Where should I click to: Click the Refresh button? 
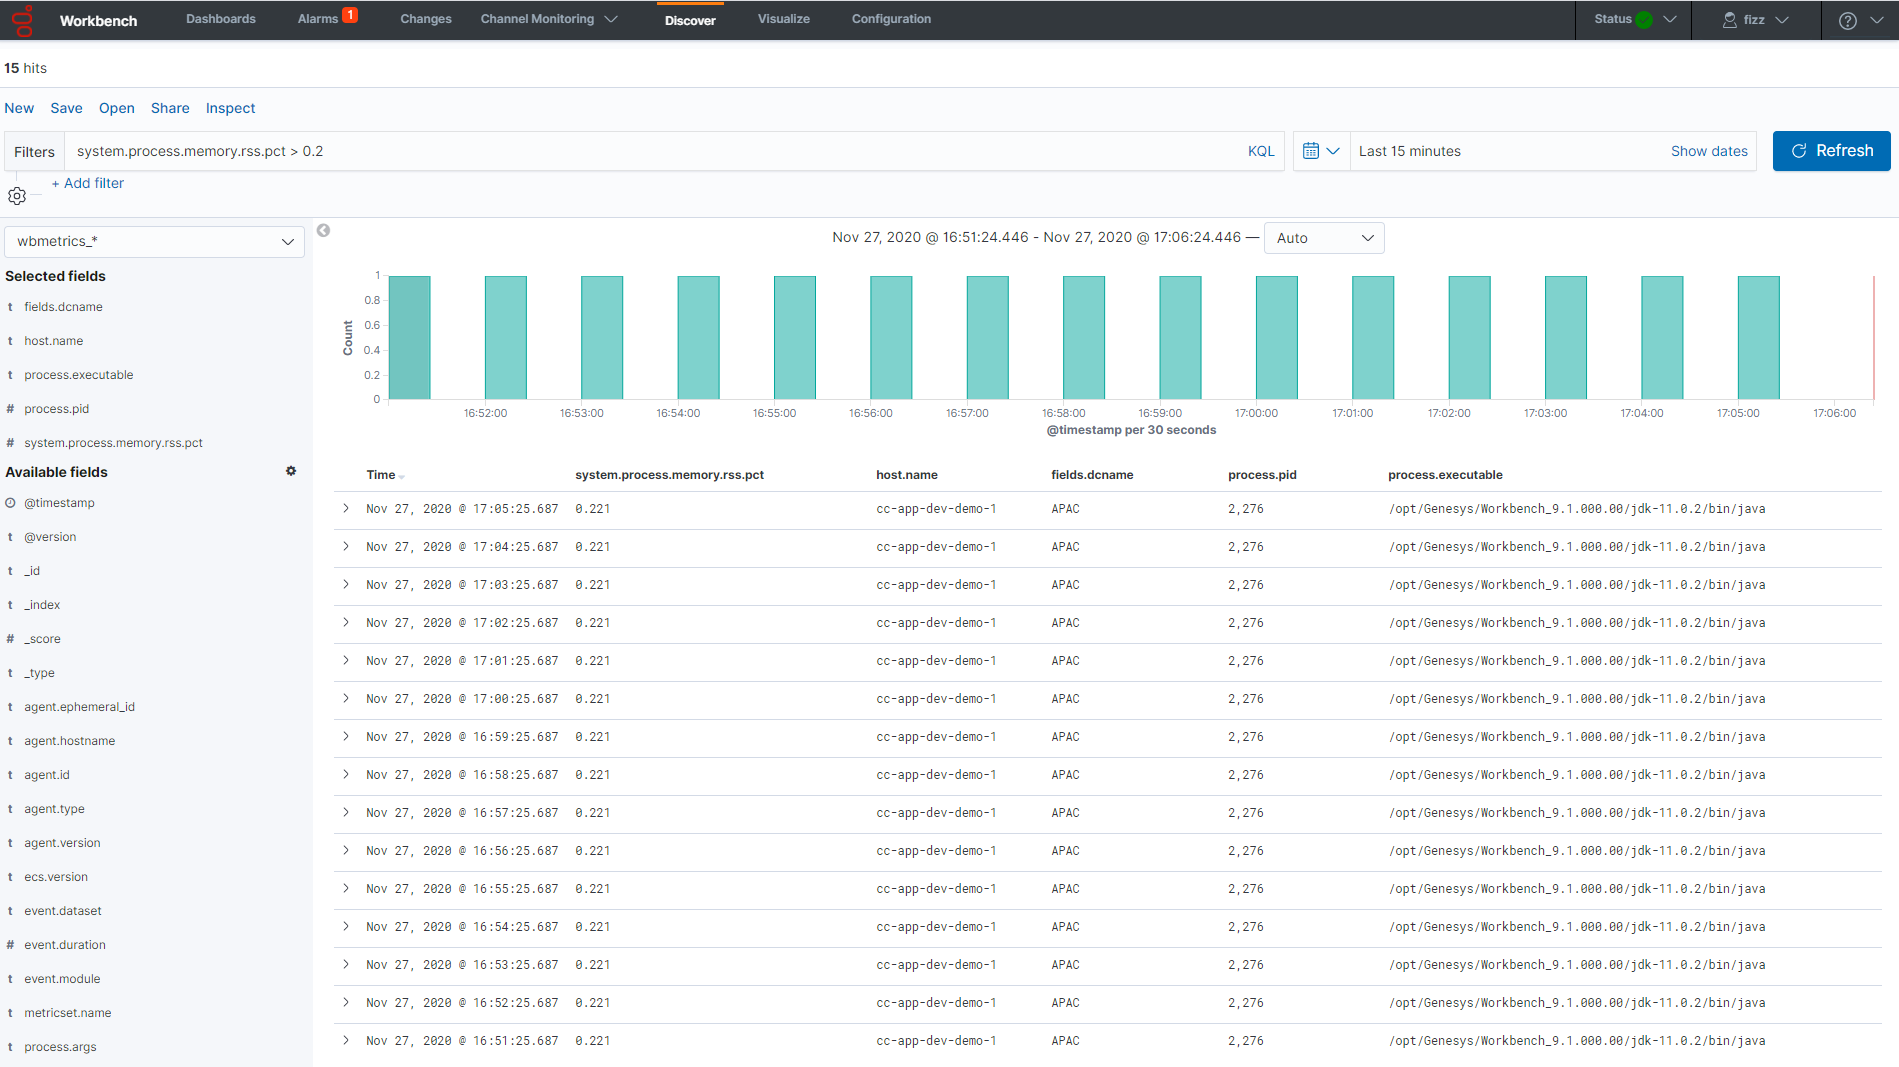click(x=1831, y=150)
